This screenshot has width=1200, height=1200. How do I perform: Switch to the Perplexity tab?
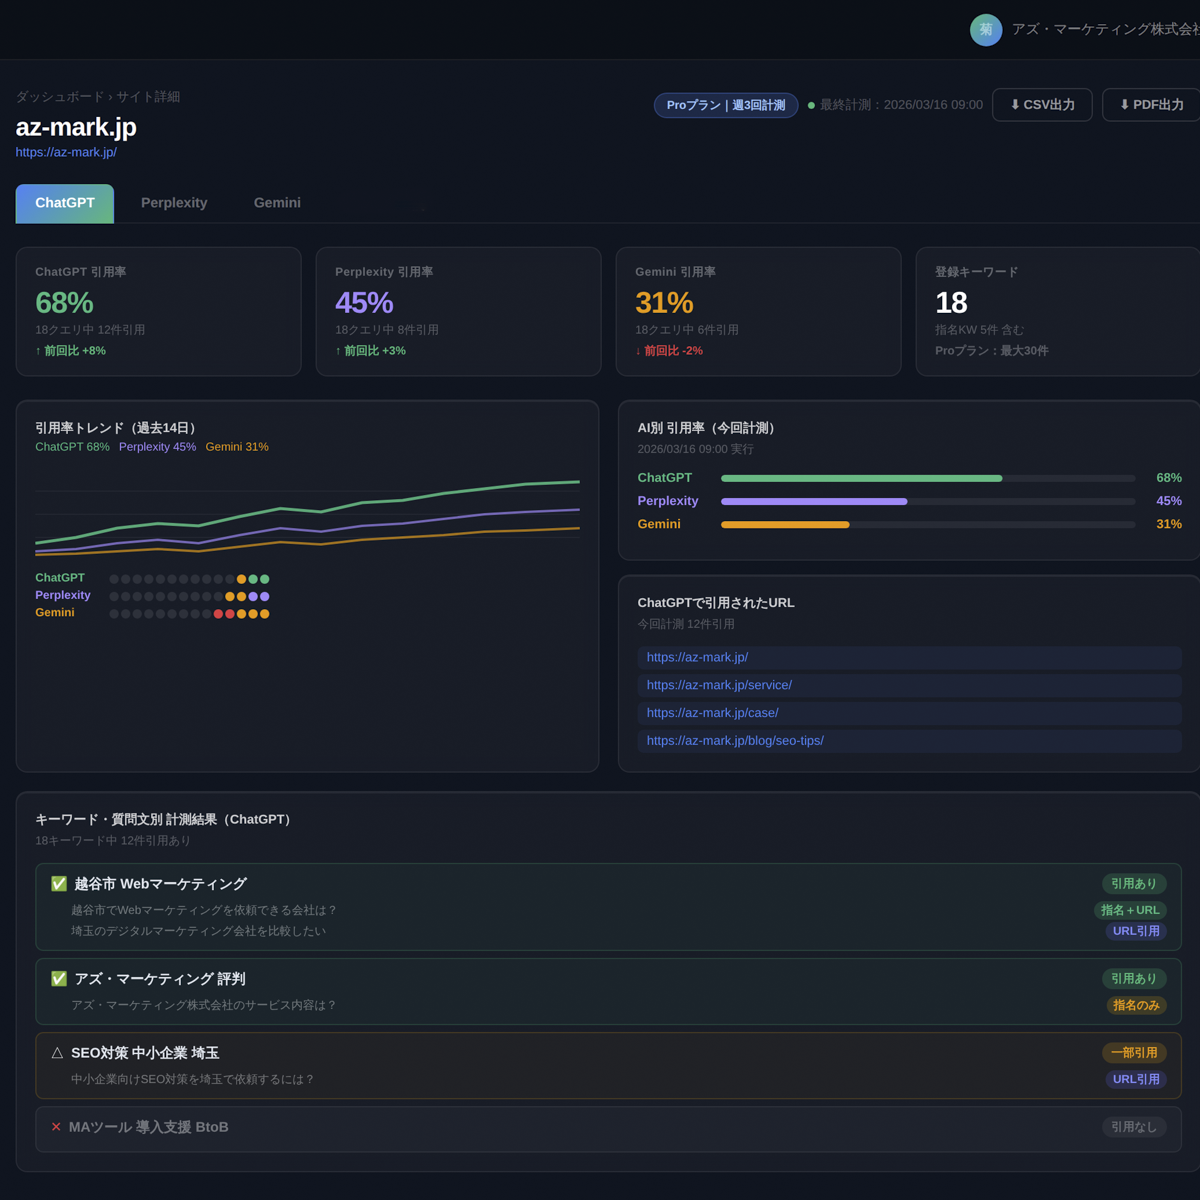(x=174, y=203)
